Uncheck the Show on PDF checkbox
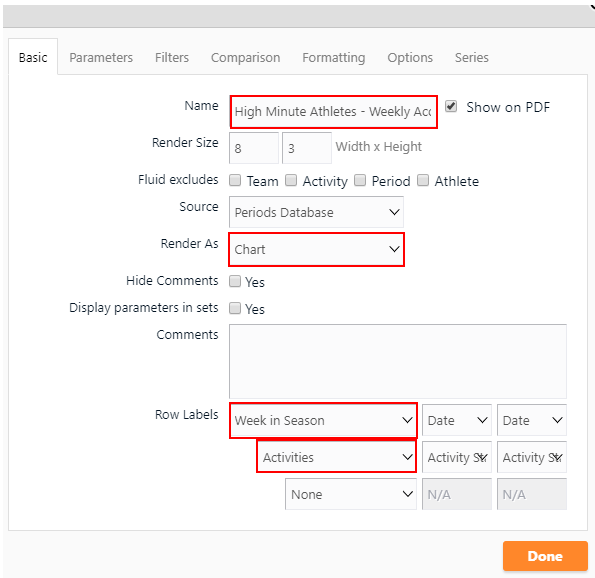 coord(451,106)
